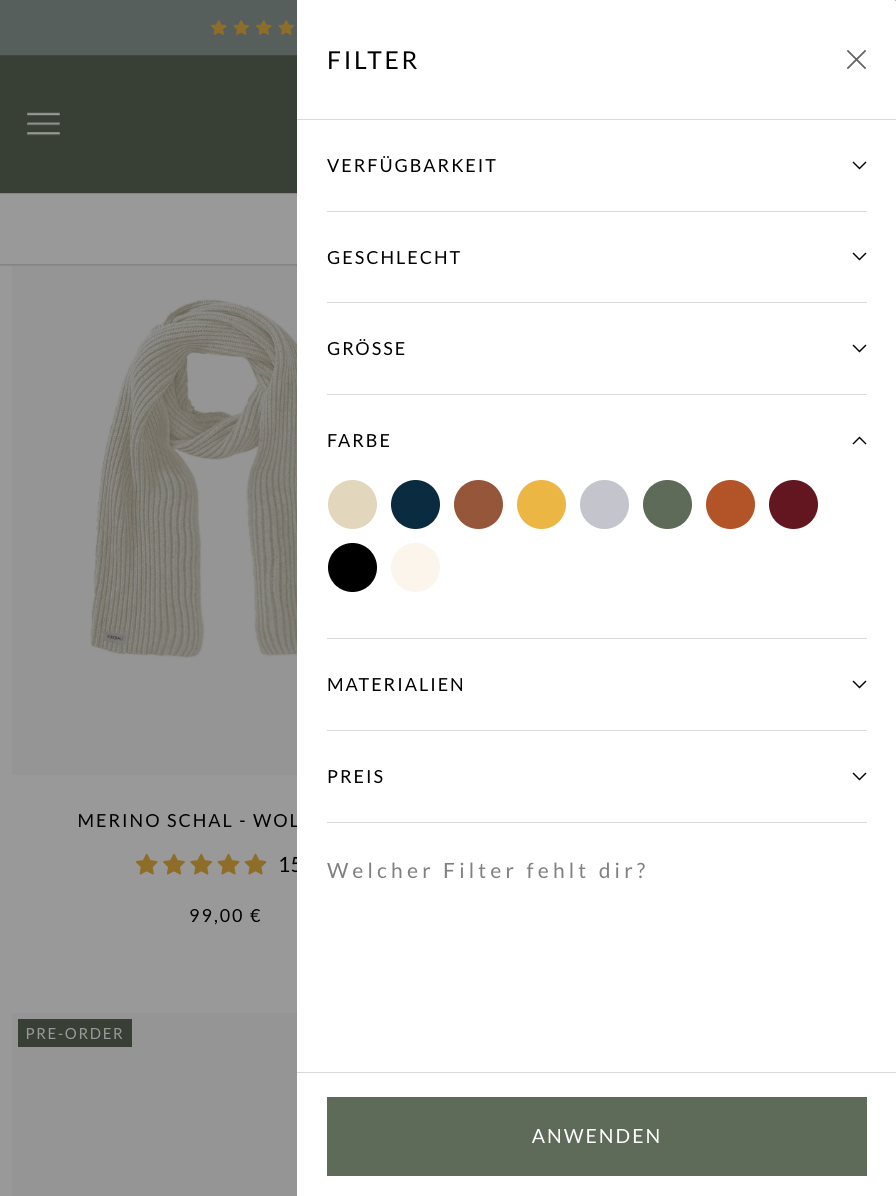Open the MERINO SCHAL product title
This screenshot has width=896, height=1196.
pyautogui.click(x=190, y=820)
